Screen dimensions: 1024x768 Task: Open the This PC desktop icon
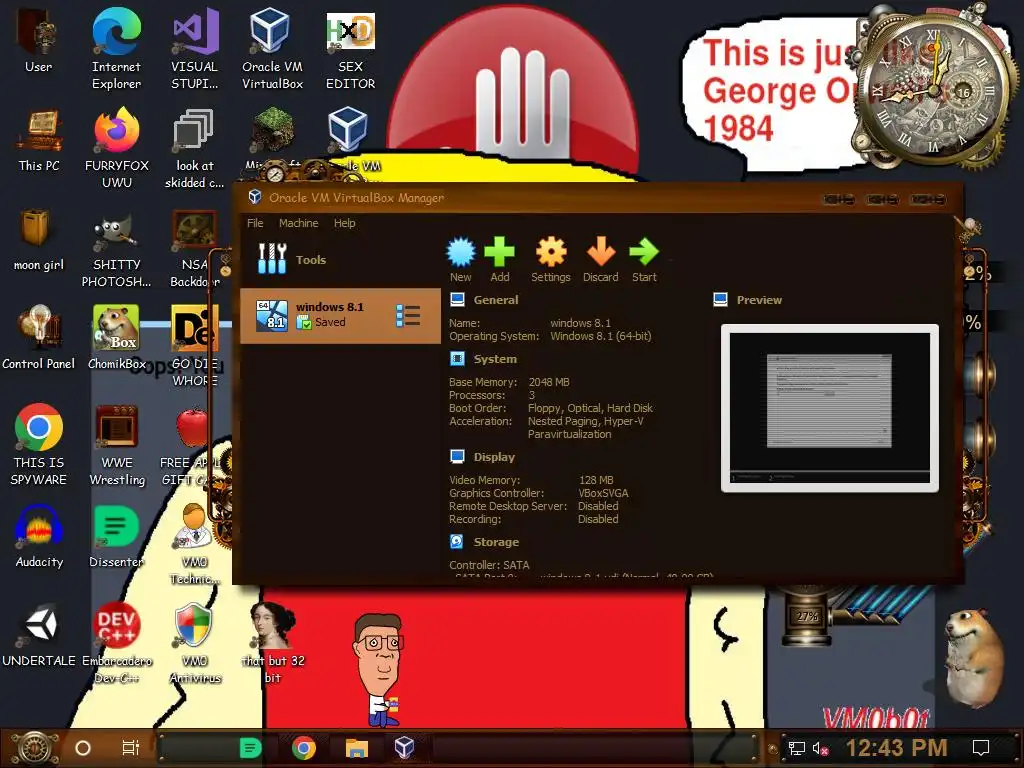tap(39, 140)
